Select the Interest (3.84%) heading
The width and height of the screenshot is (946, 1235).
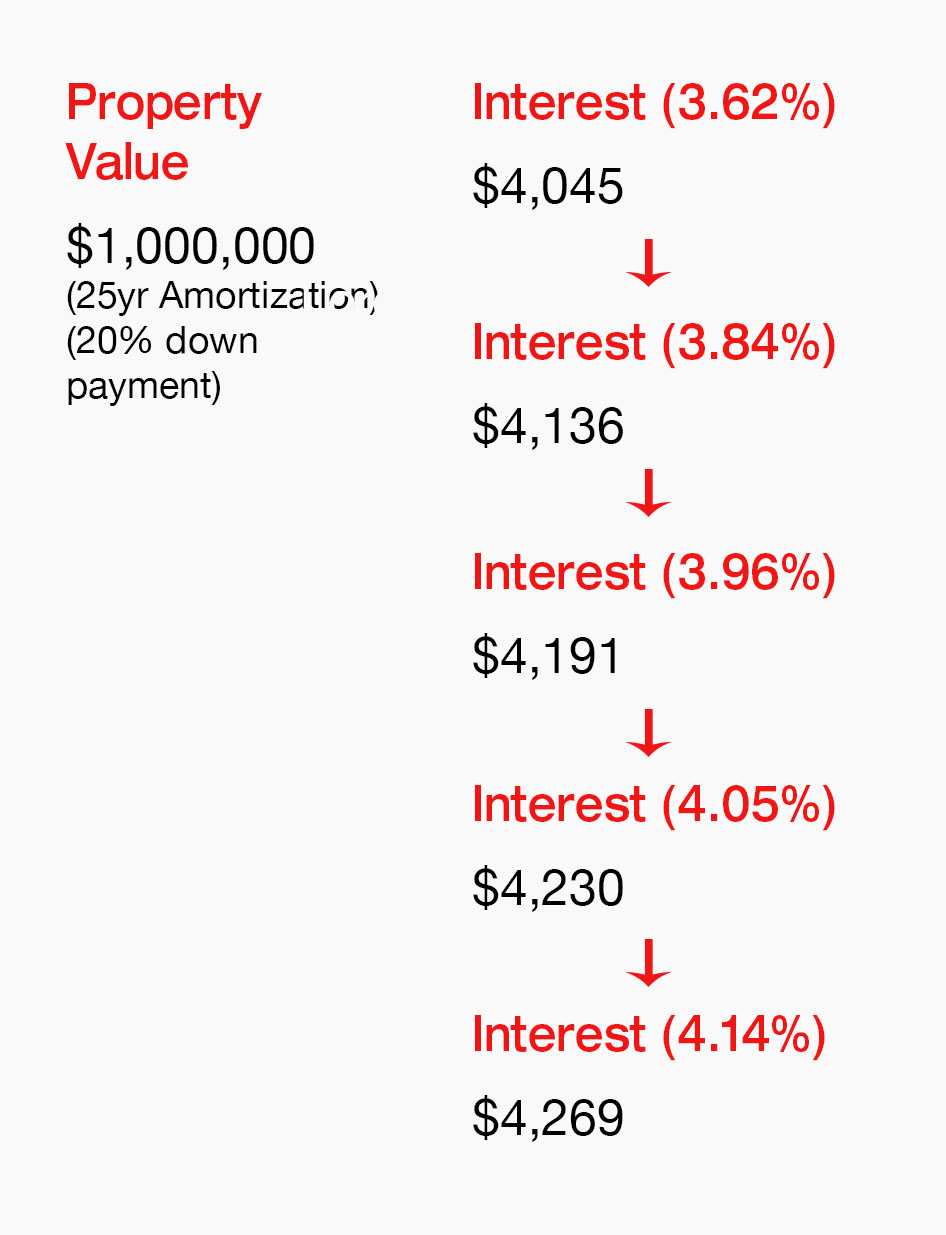pos(654,343)
